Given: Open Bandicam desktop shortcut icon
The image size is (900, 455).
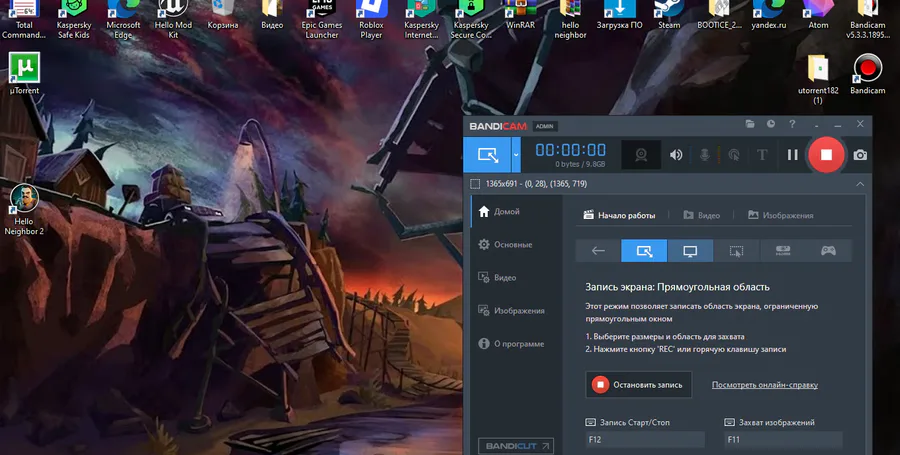Looking at the screenshot, I should tap(867, 73).
